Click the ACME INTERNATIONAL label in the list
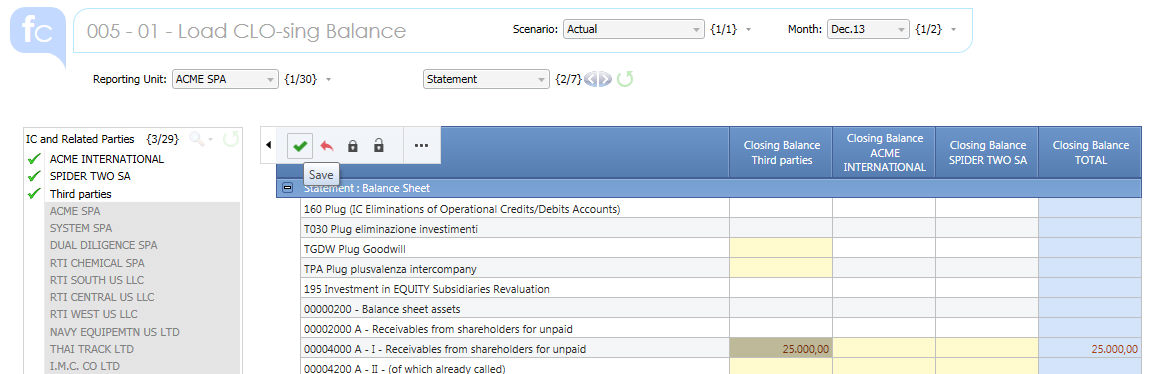Viewport: 1153px width, 374px height. (x=107, y=159)
